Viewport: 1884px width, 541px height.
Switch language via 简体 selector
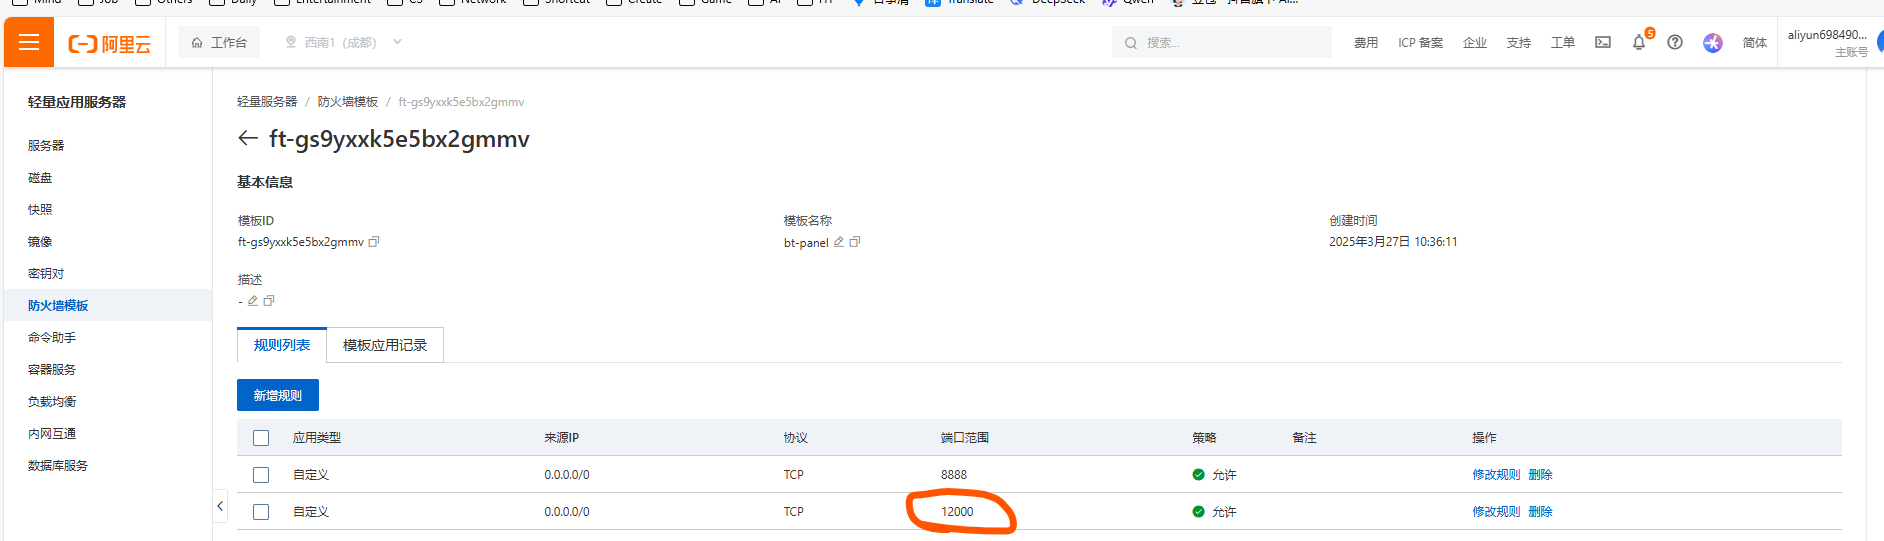[1755, 43]
